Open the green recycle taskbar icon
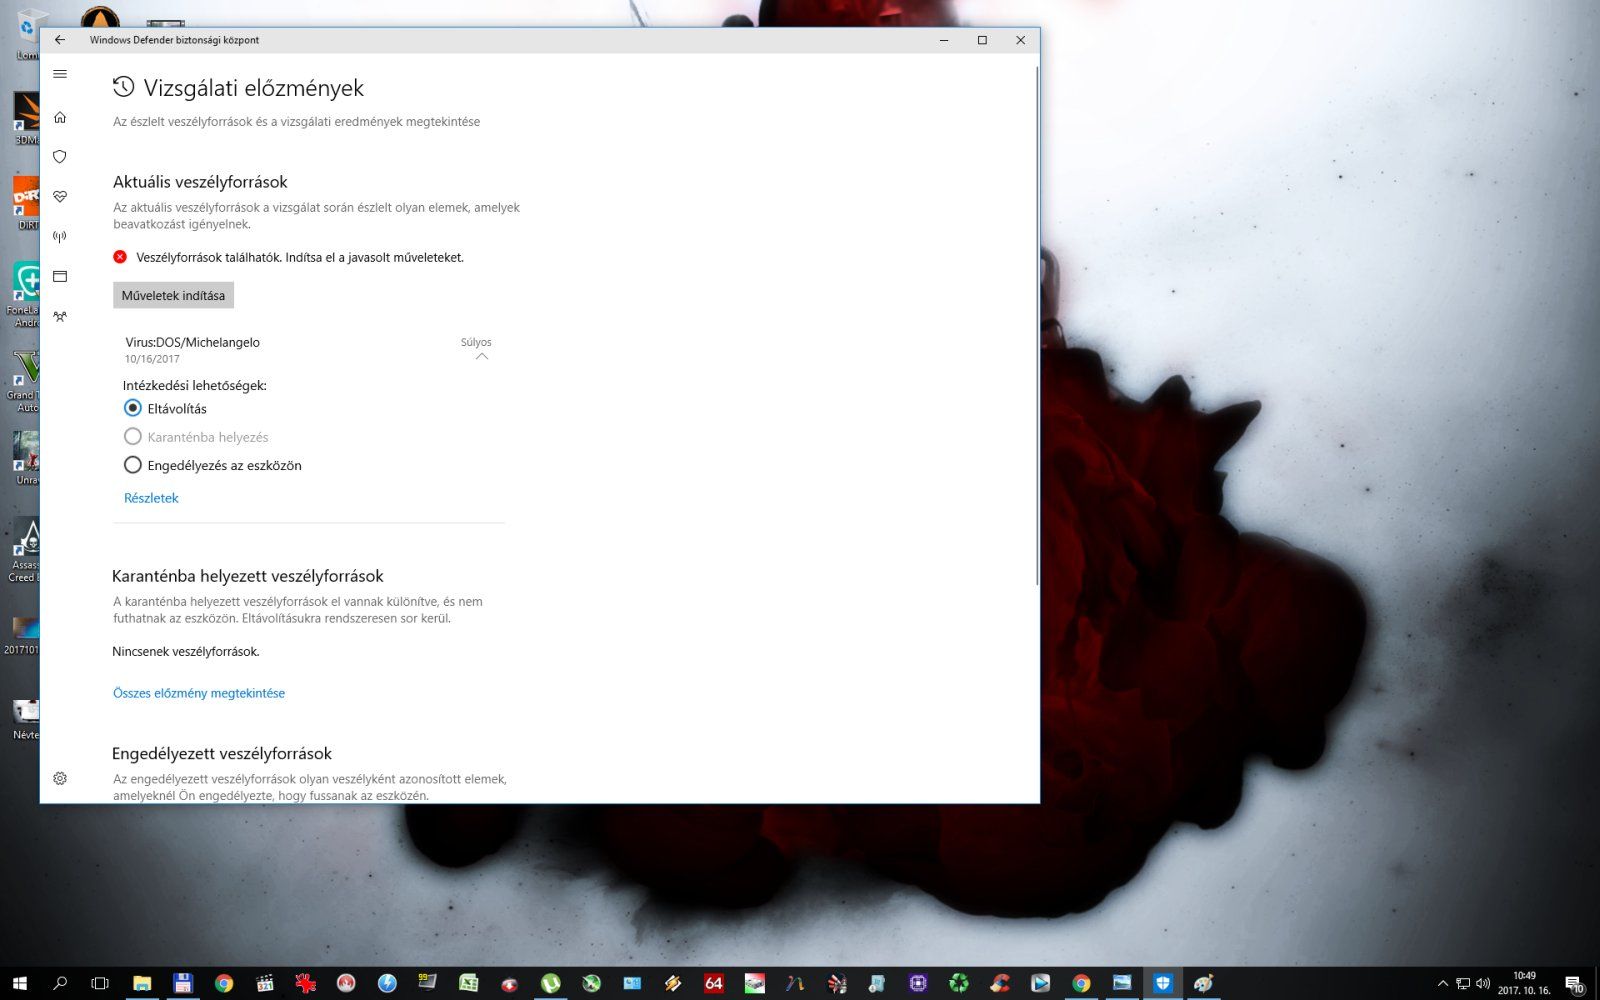This screenshot has height=1000, width=1600. point(958,983)
